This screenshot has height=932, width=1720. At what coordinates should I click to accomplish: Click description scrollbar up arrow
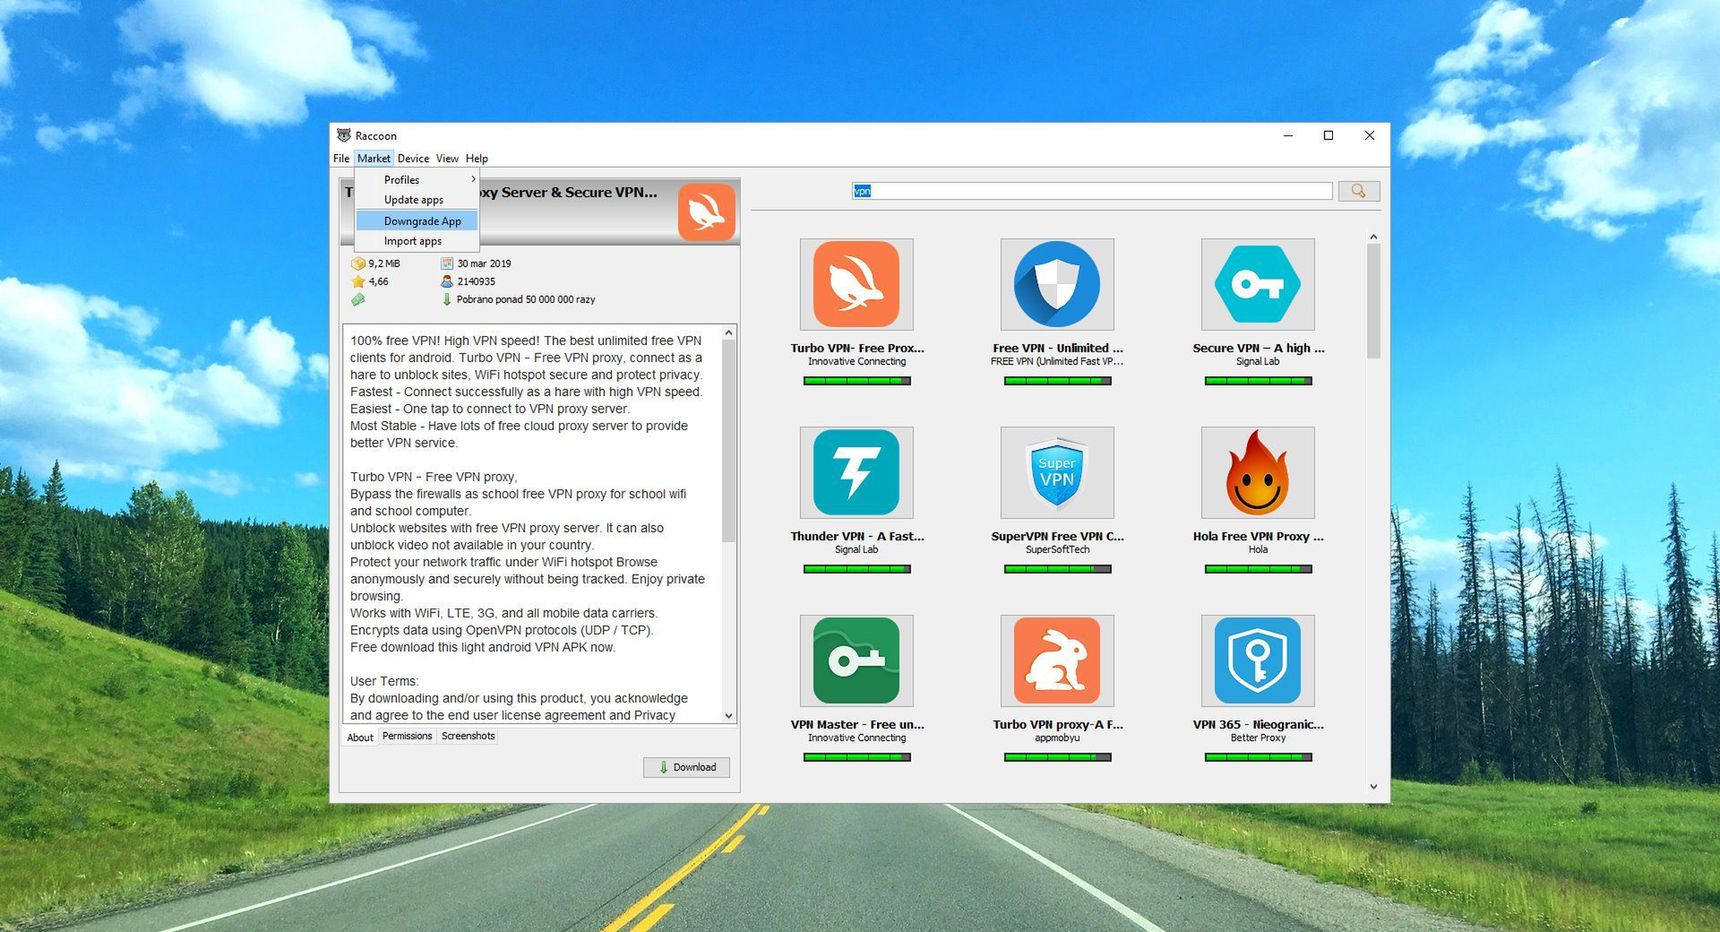click(729, 332)
